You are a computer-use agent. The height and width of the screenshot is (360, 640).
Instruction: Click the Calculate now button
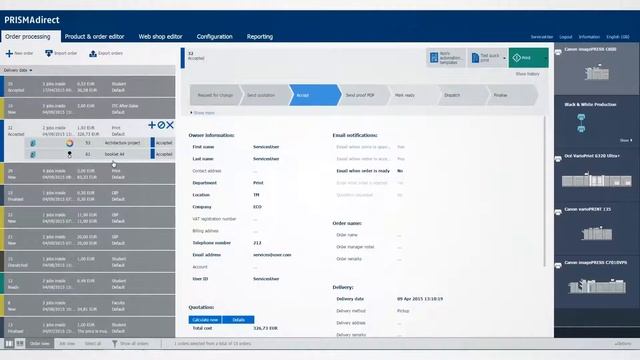(205, 320)
